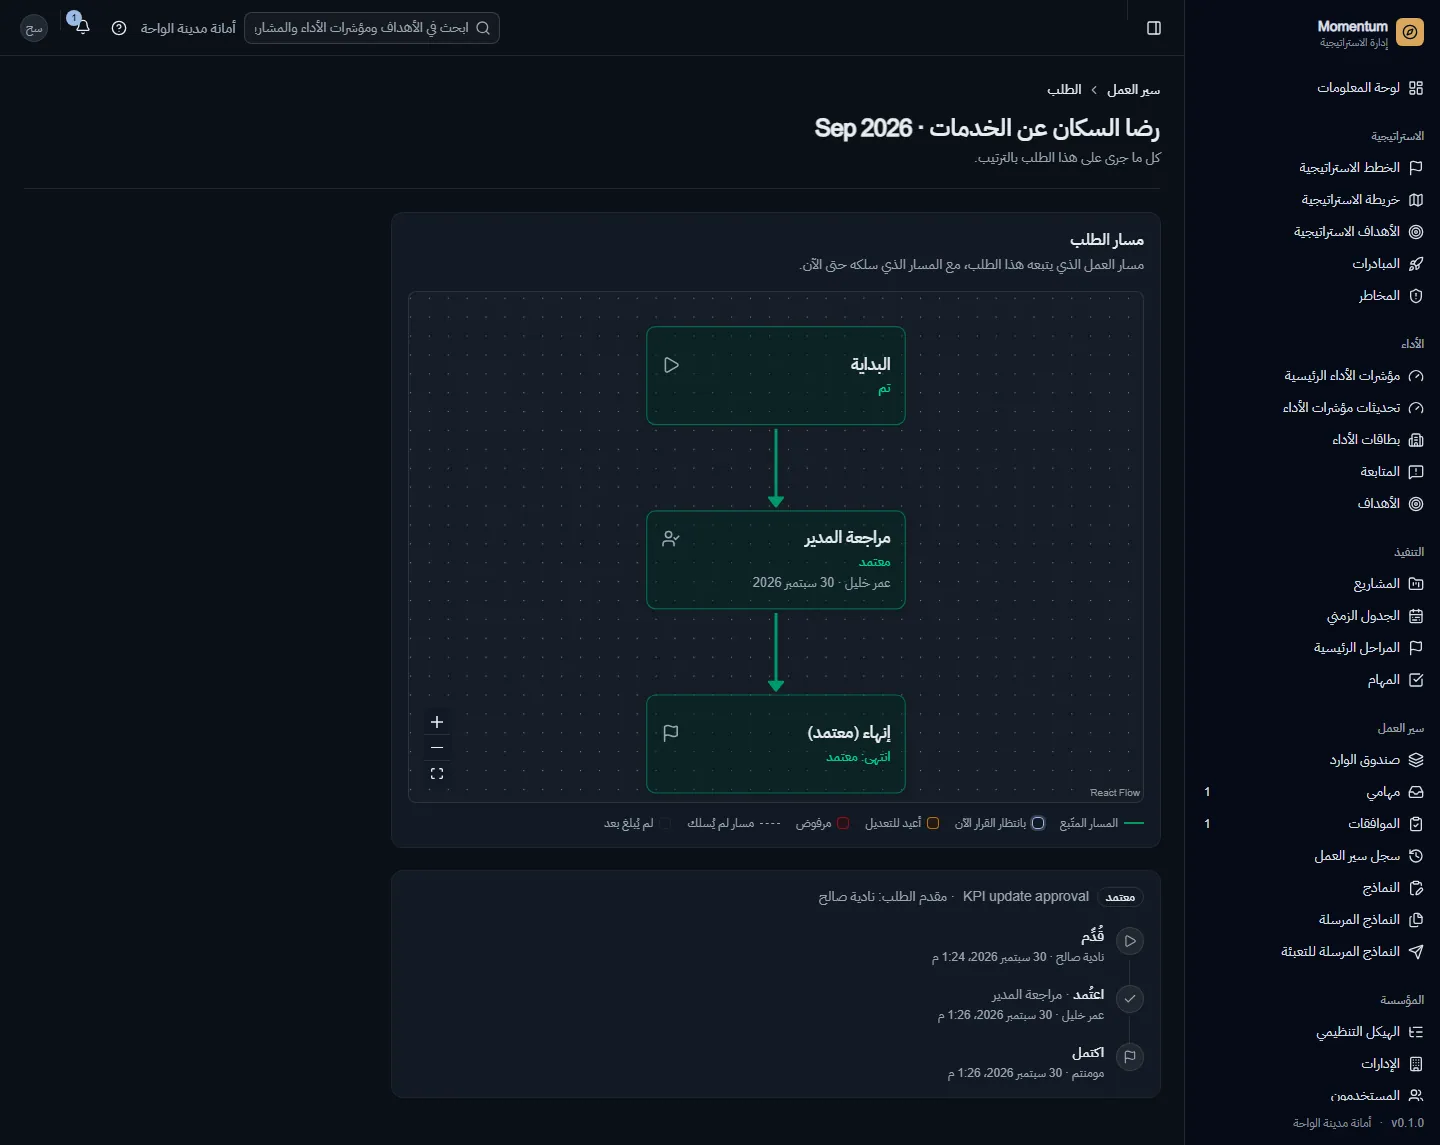Click the history icon for 'سجل سير العمل'
Image resolution: width=1440 pixels, height=1145 pixels.
[1416, 856]
